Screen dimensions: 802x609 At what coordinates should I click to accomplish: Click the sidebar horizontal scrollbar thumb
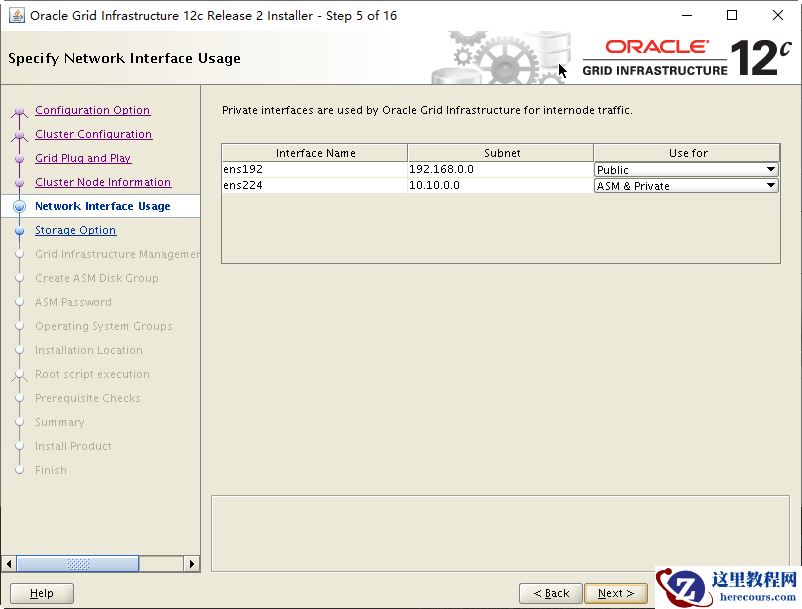pyautogui.click(x=78, y=564)
